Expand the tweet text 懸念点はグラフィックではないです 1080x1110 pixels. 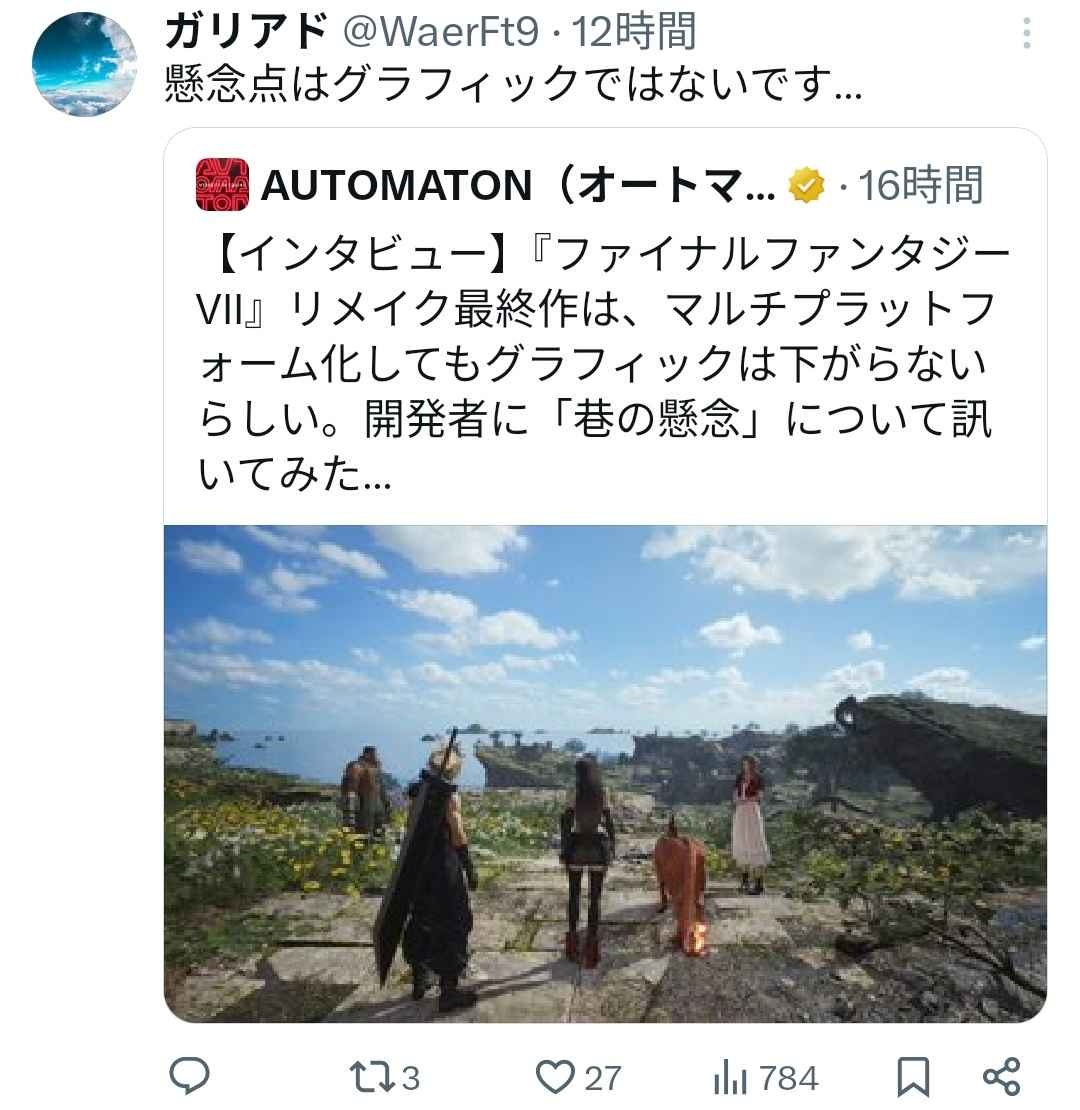coord(513,84)
